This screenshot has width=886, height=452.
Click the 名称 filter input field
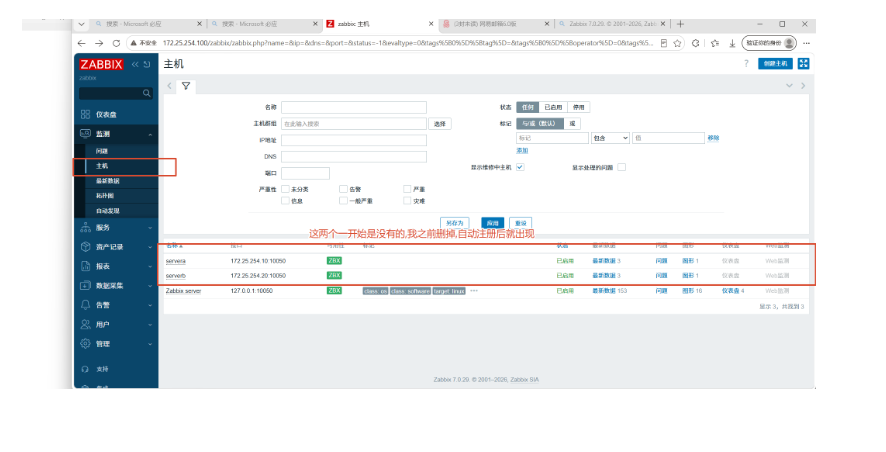354,107
